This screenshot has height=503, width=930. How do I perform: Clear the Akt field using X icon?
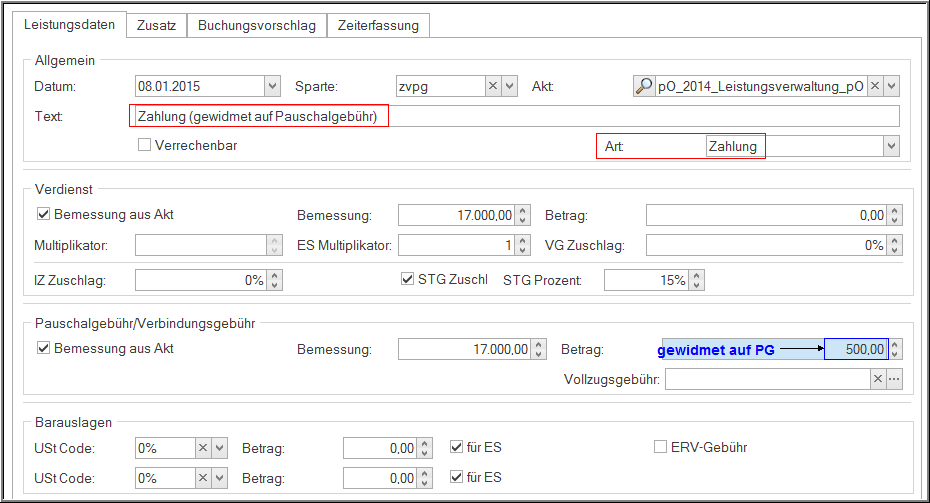[875, 87]
